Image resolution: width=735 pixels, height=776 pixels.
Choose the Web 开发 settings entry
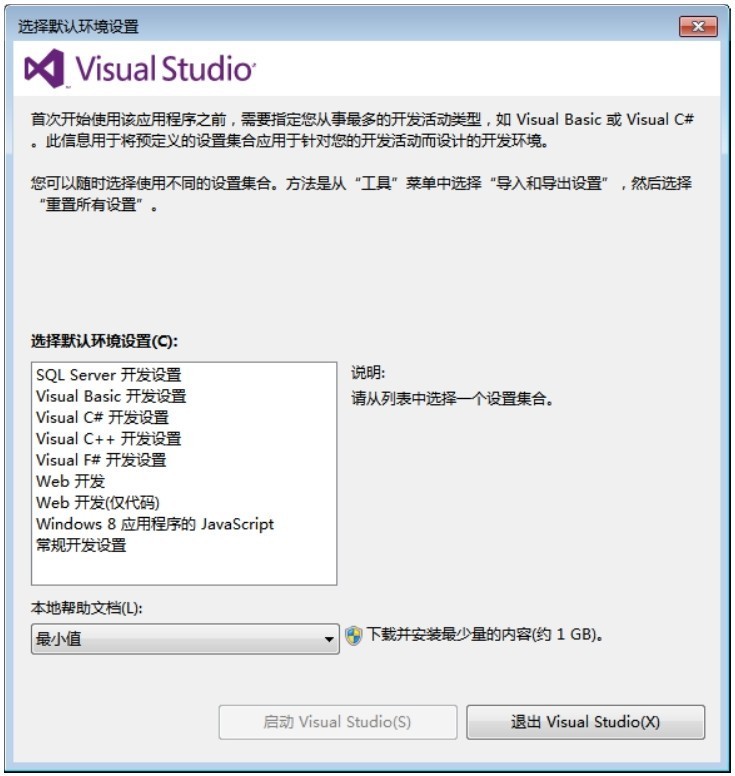point(70,481)
